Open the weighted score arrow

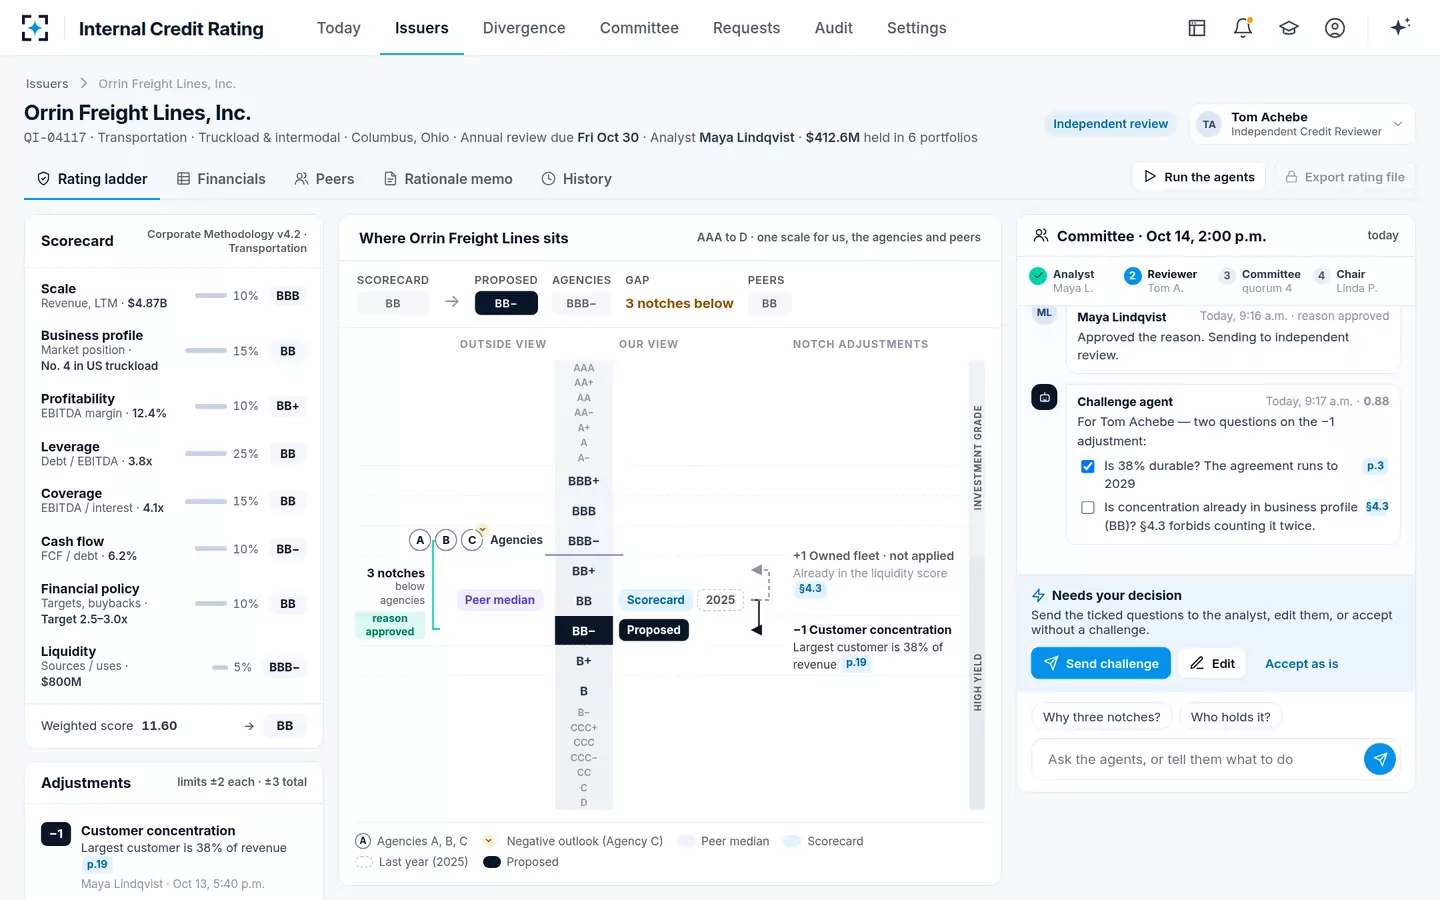coord(249,726)
